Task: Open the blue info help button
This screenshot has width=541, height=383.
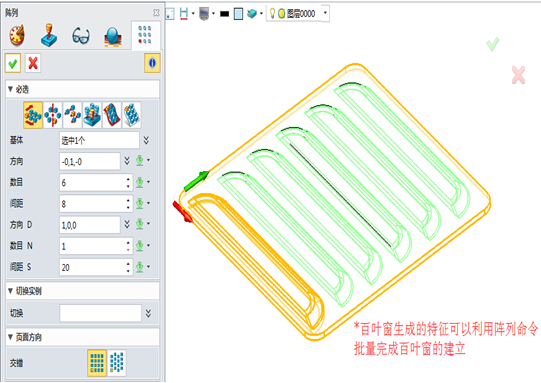Action: 152,63
